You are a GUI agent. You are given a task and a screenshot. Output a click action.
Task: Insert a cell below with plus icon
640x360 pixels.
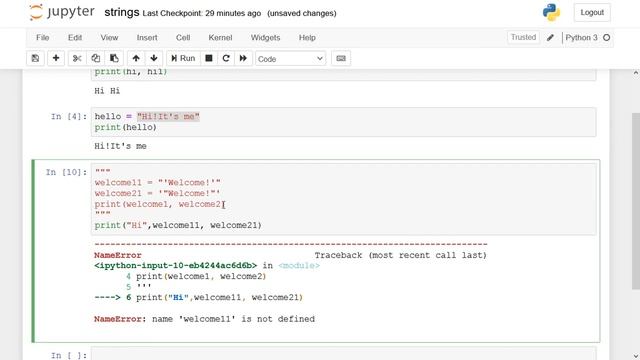pyautogui.click(x=56, y=58)
